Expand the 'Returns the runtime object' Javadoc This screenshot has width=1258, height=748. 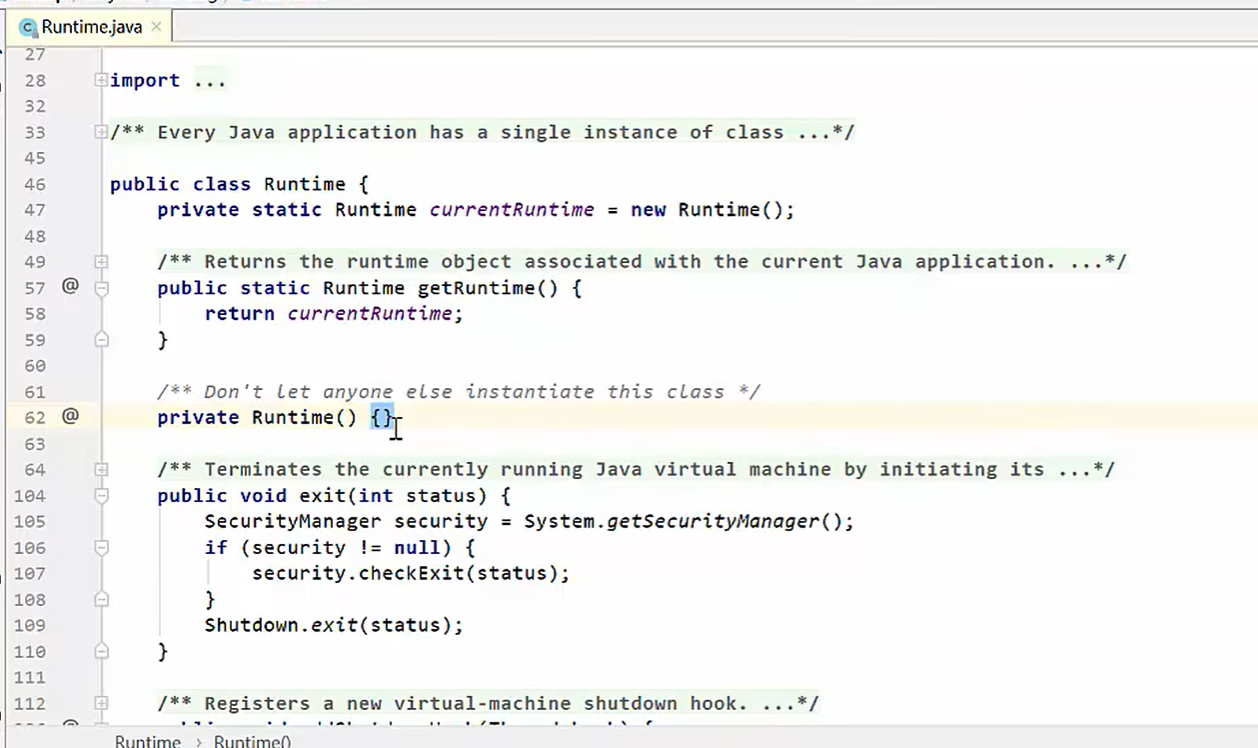coord(101,262)
